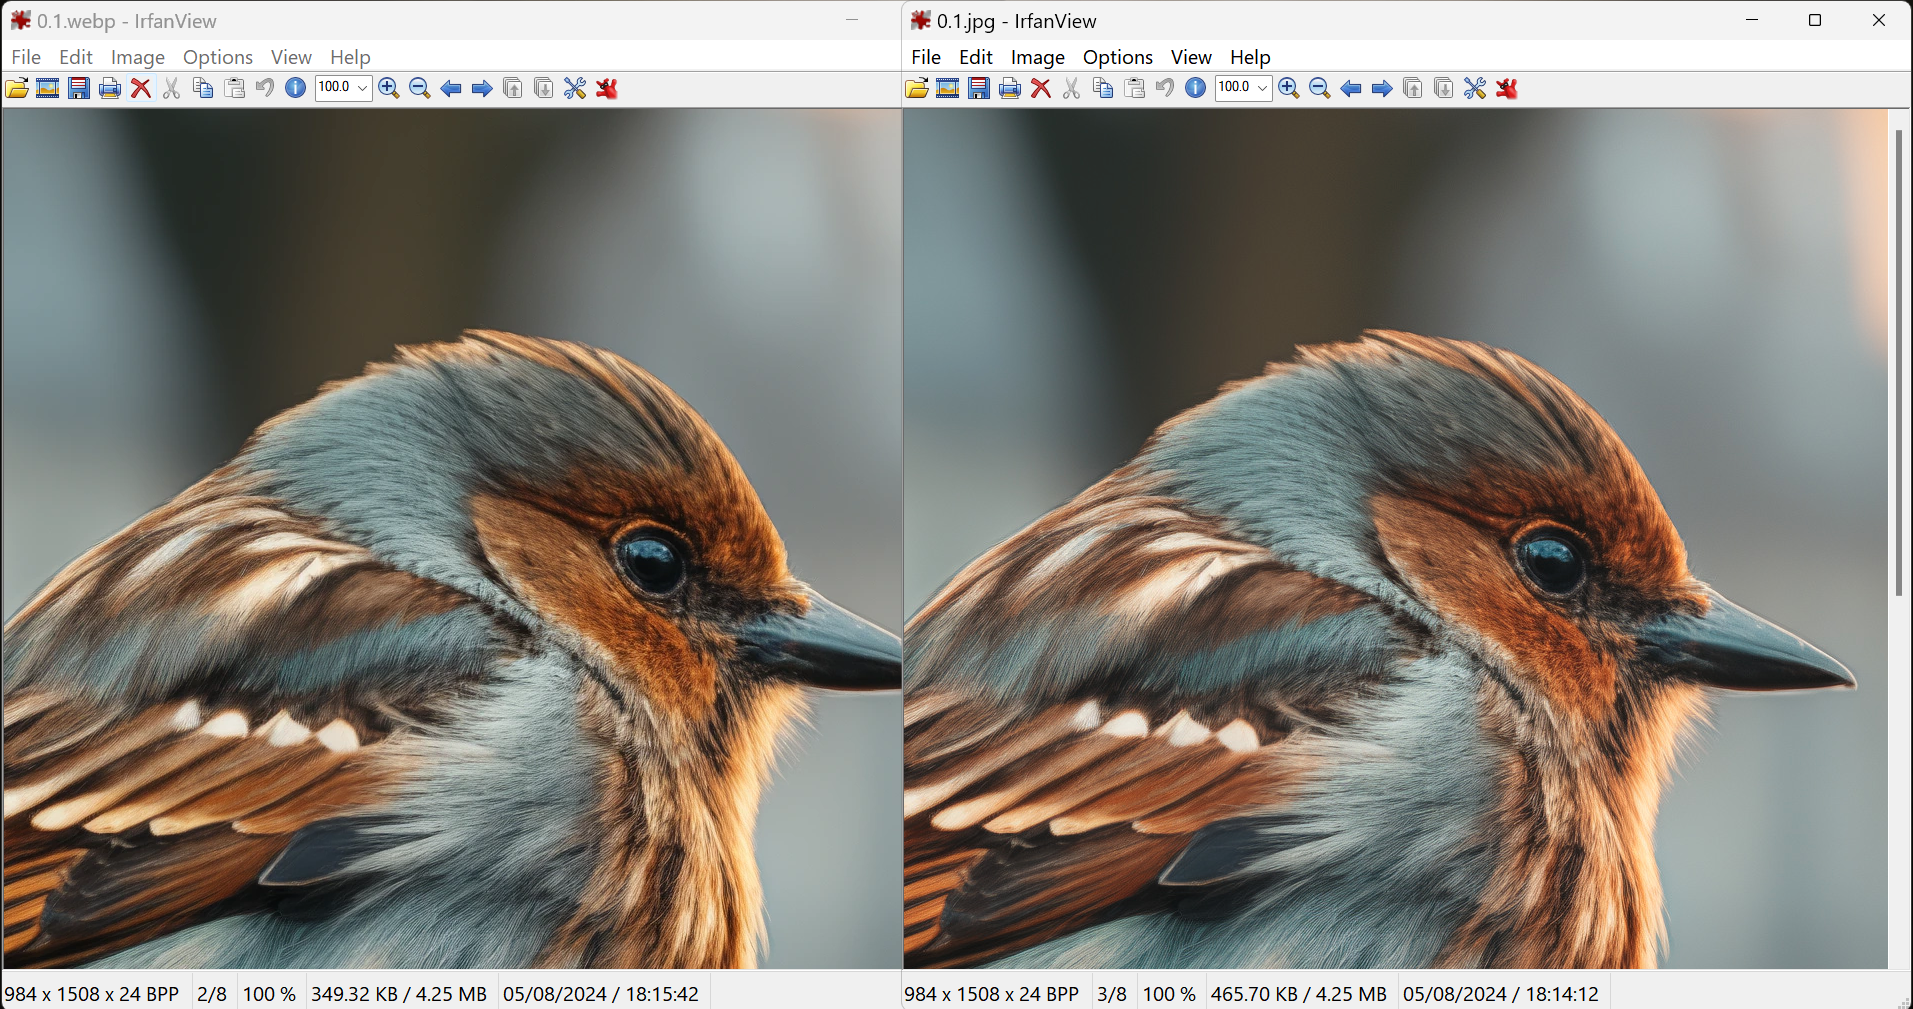Open the Options menu in webp window

click(x=218, y=57)
